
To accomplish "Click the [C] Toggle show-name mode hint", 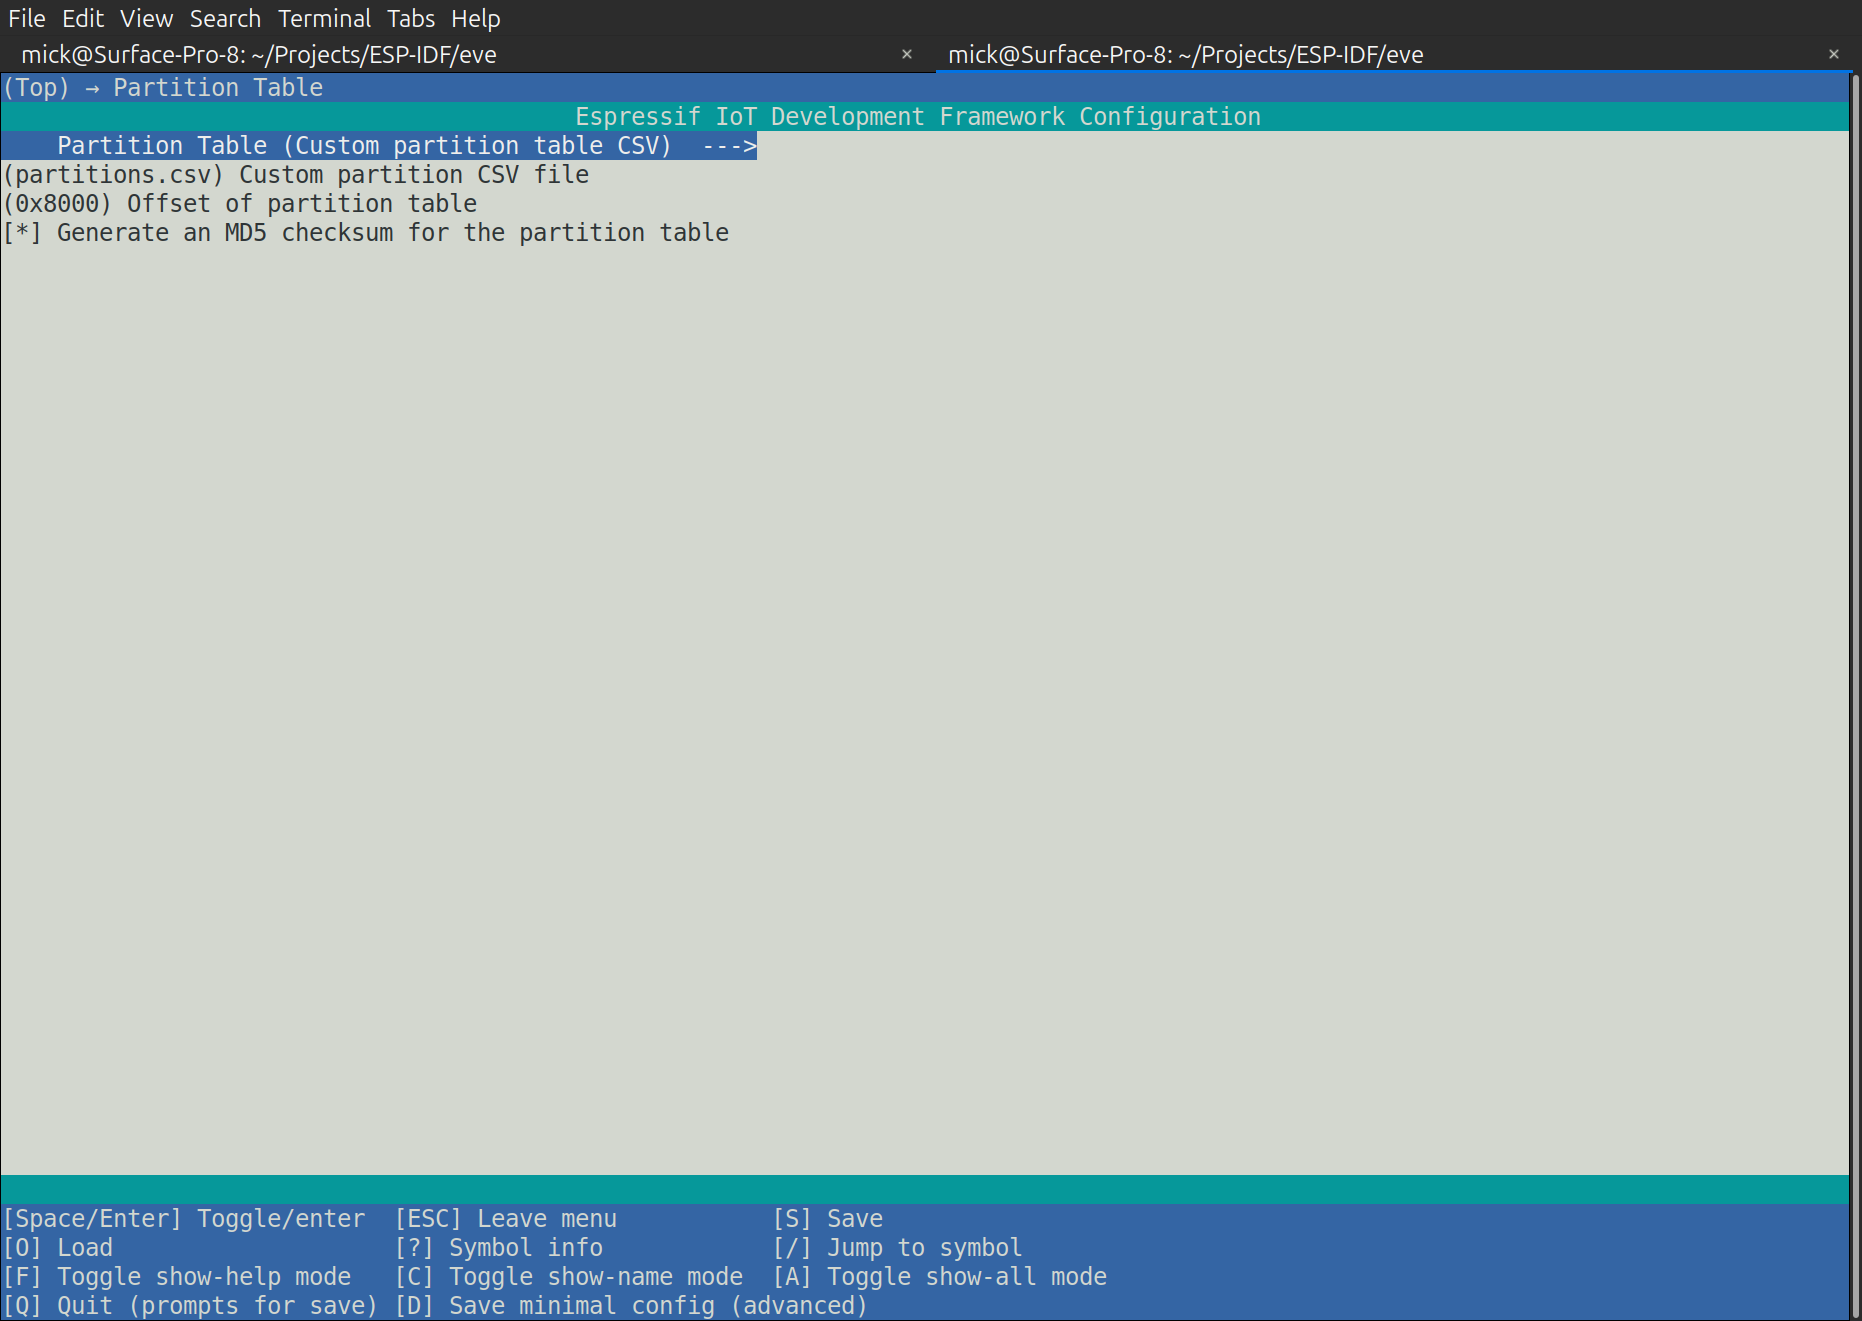I will click(x=569, y=1277).
